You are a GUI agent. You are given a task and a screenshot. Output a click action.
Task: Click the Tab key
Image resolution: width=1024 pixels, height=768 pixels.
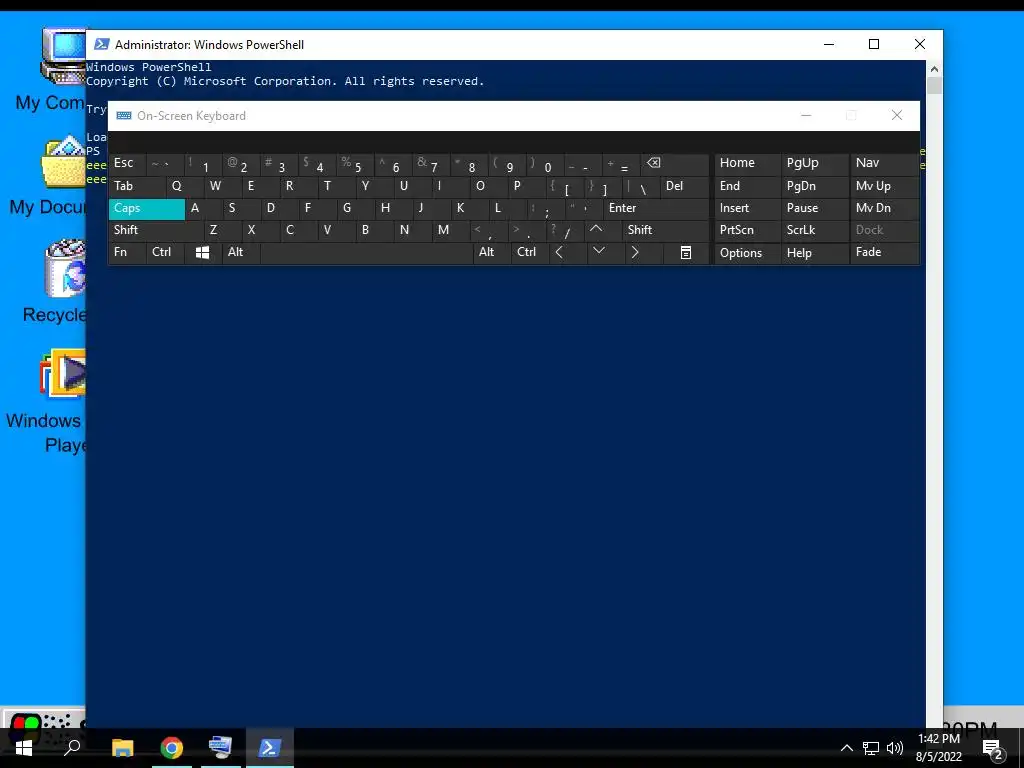(137, 186)
